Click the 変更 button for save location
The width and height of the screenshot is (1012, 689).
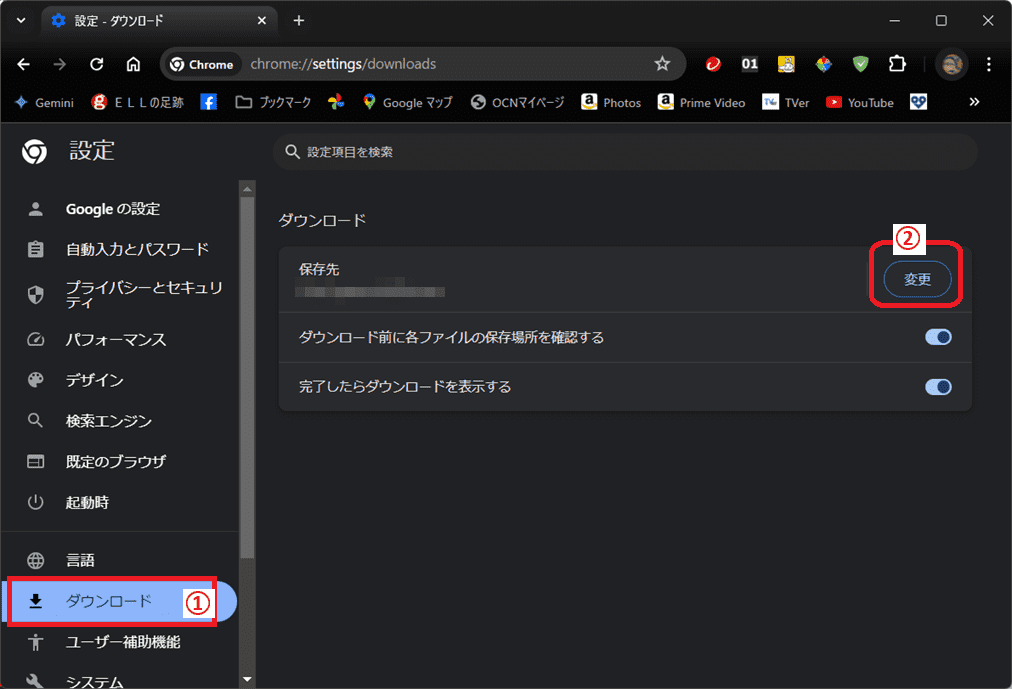point(917,280)
